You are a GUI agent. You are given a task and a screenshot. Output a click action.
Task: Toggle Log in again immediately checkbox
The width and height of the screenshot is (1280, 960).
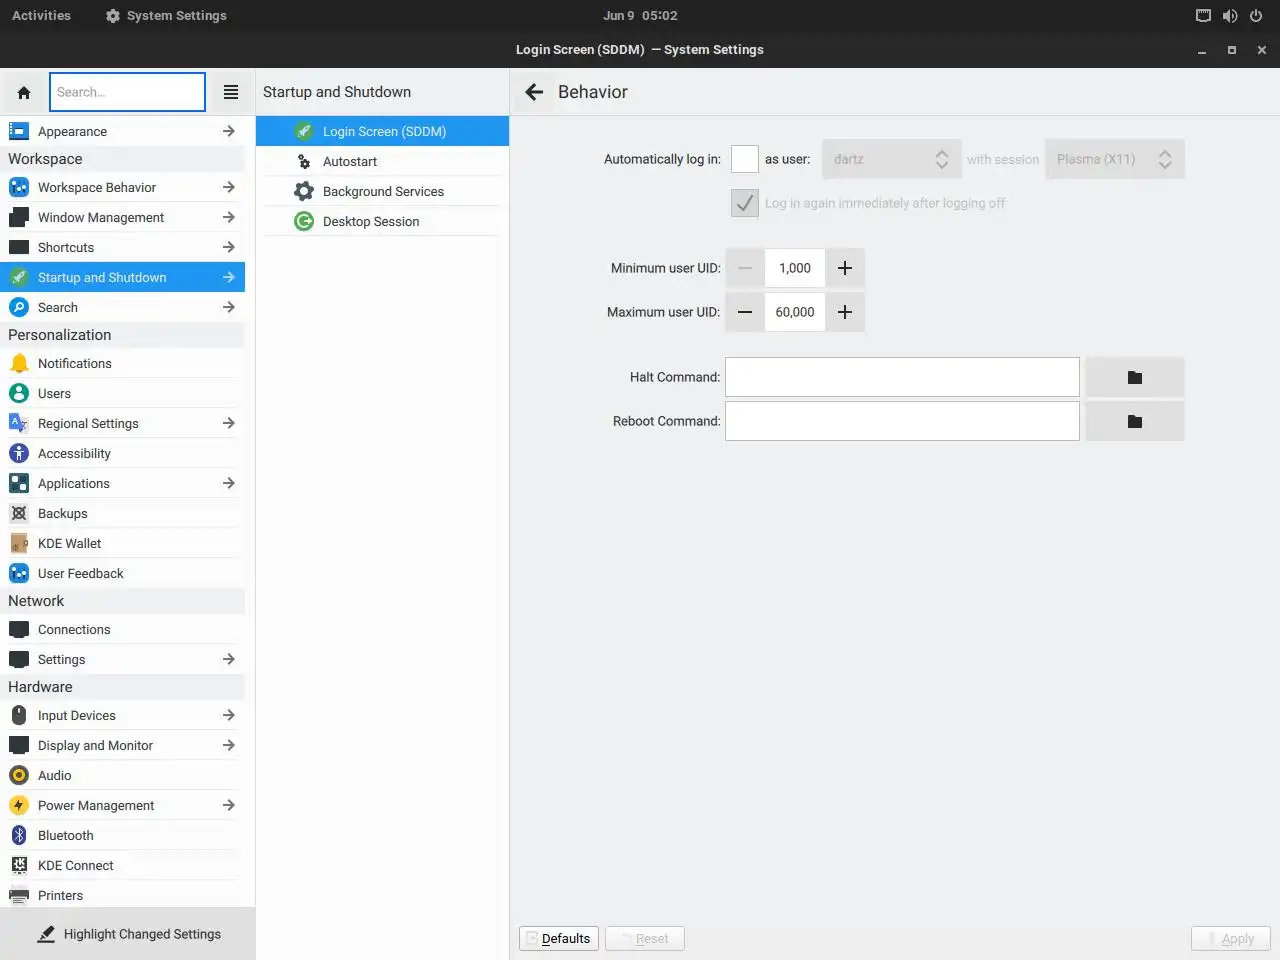coord(745,203)
